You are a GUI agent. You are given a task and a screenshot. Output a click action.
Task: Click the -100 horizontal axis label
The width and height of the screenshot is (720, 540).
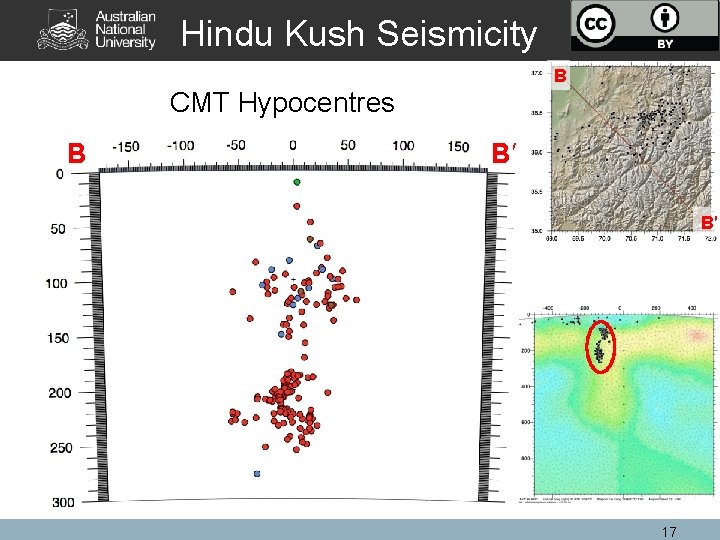click(180, 146)
